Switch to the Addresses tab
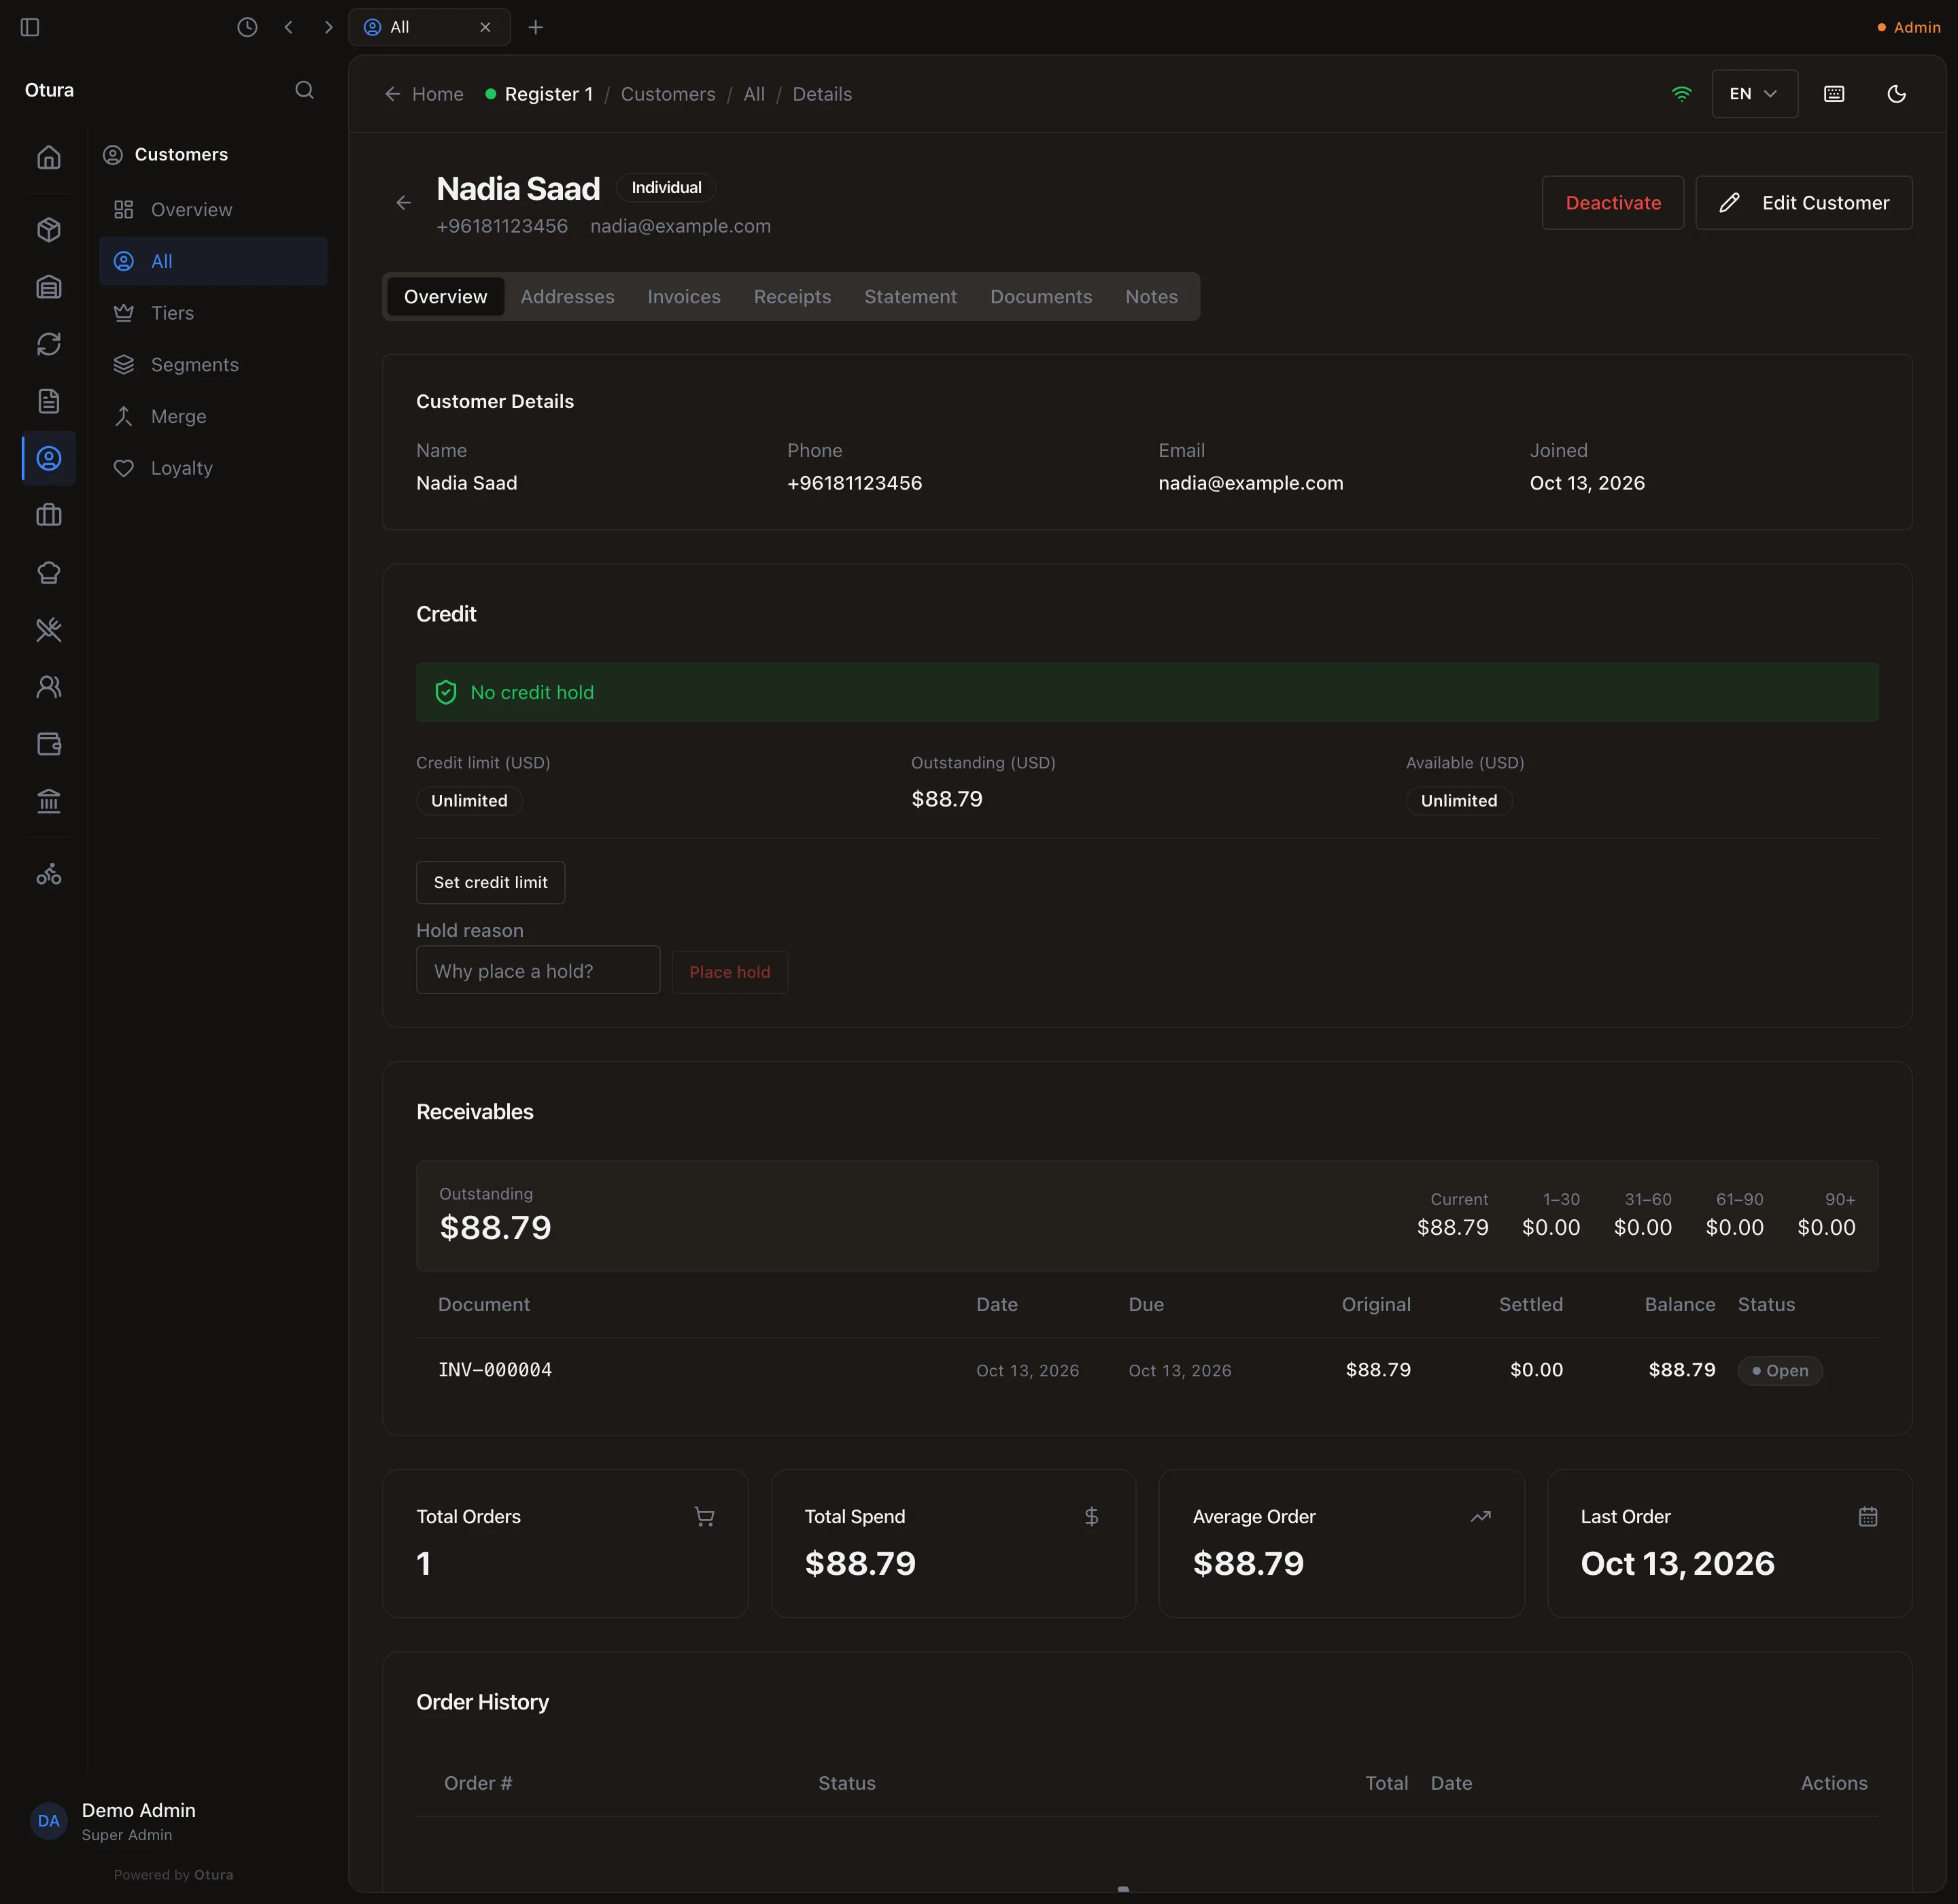Viewport: 1958px width, 1904px height. point(567,297)
